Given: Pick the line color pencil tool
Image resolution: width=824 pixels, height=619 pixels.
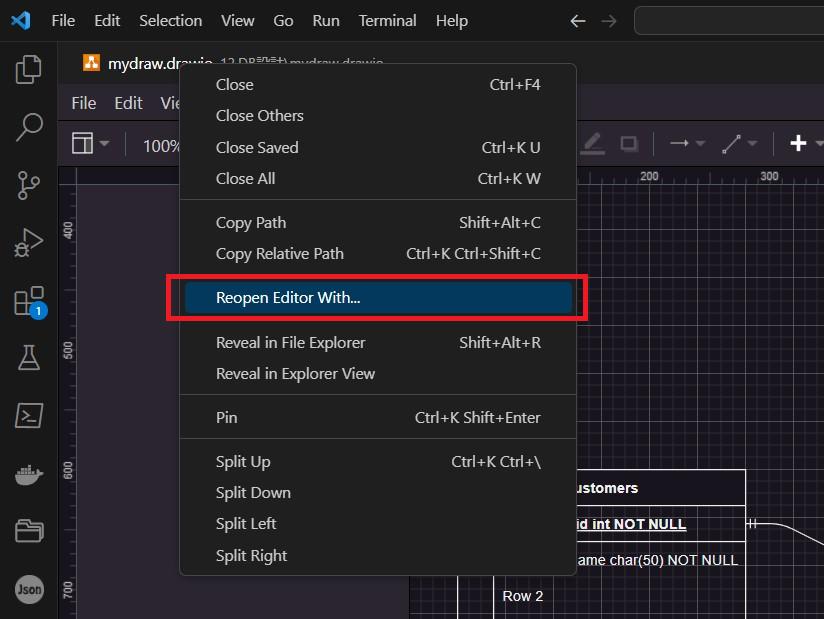Looking at the screenshot, I should [593, 144].
